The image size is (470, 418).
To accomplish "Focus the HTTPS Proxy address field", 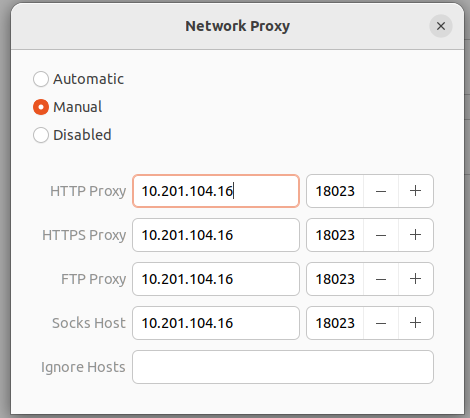I will click(x=216, y=235).
